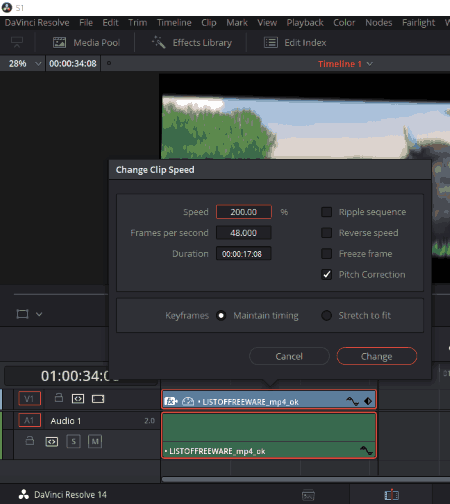The height and width of the screenshot is (504, 450).
Task: Toggle lock on video track V1
Action: [59, 398]
